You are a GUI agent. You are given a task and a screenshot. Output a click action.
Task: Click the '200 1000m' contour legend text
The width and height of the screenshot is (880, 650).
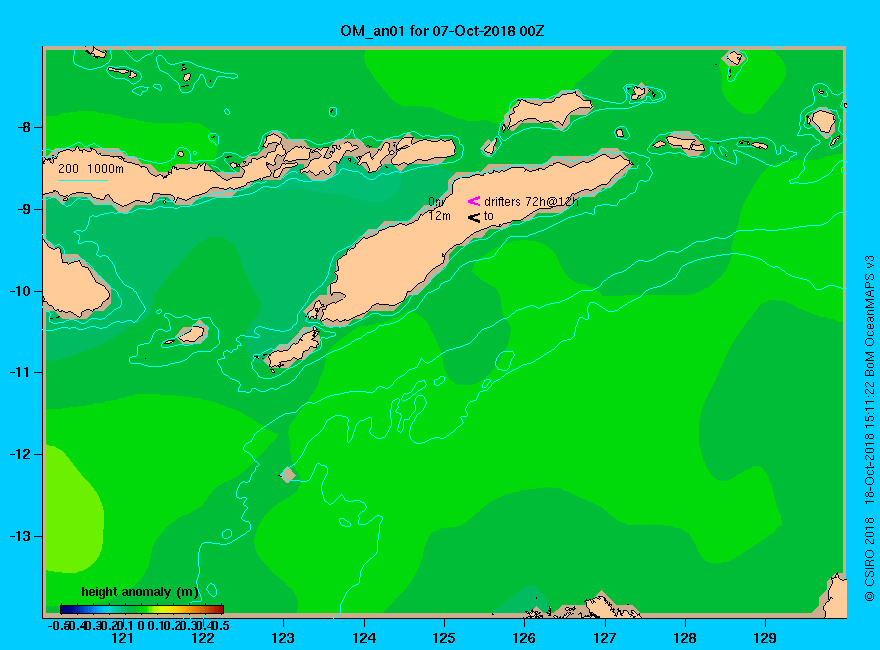pos(91,168)
